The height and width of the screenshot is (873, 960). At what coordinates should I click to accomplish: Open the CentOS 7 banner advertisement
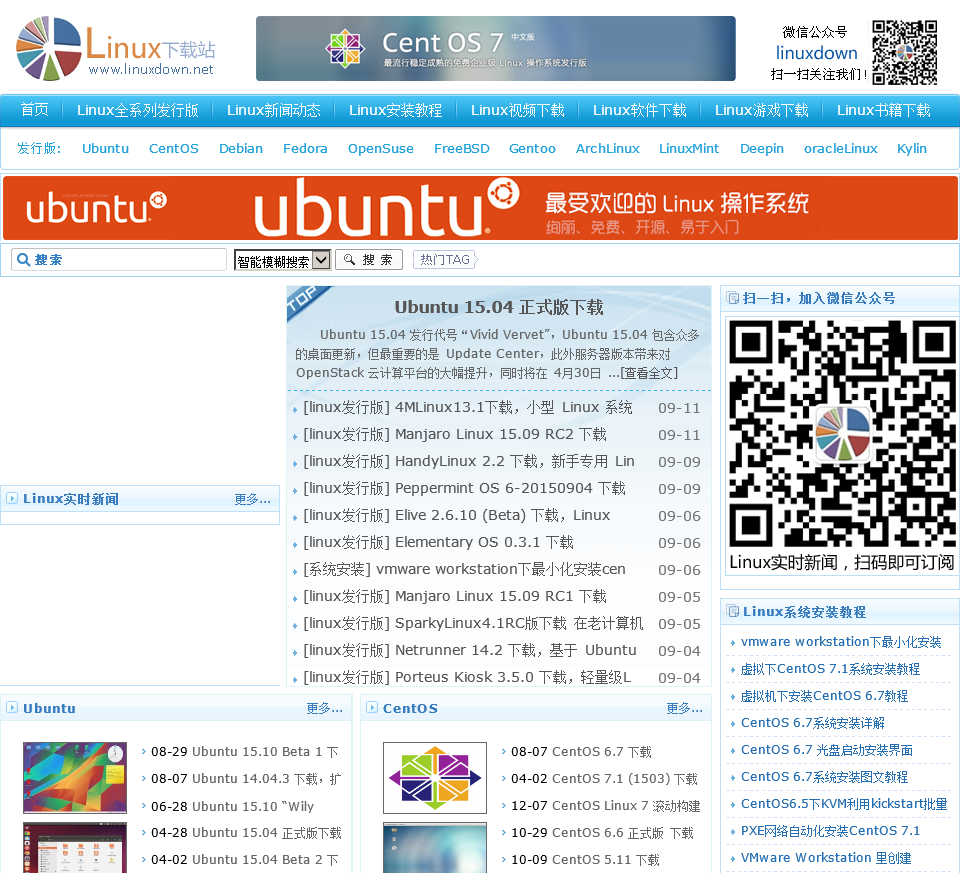[495, 48]
